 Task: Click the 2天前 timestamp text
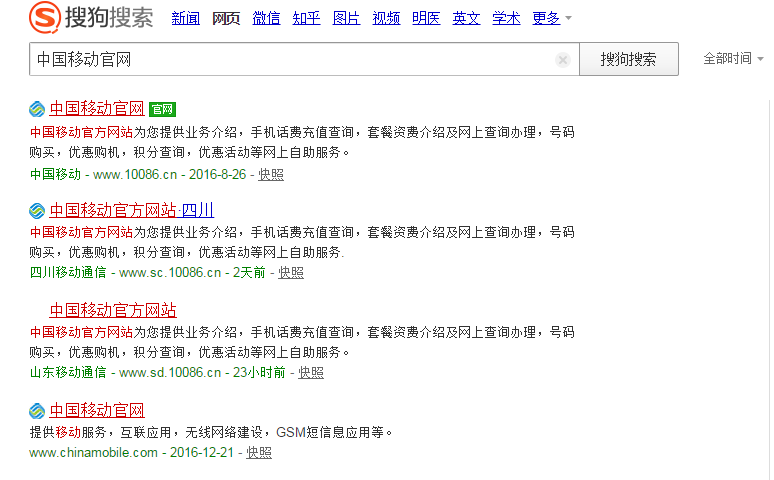pyautogui.click(x=249, y=273)
